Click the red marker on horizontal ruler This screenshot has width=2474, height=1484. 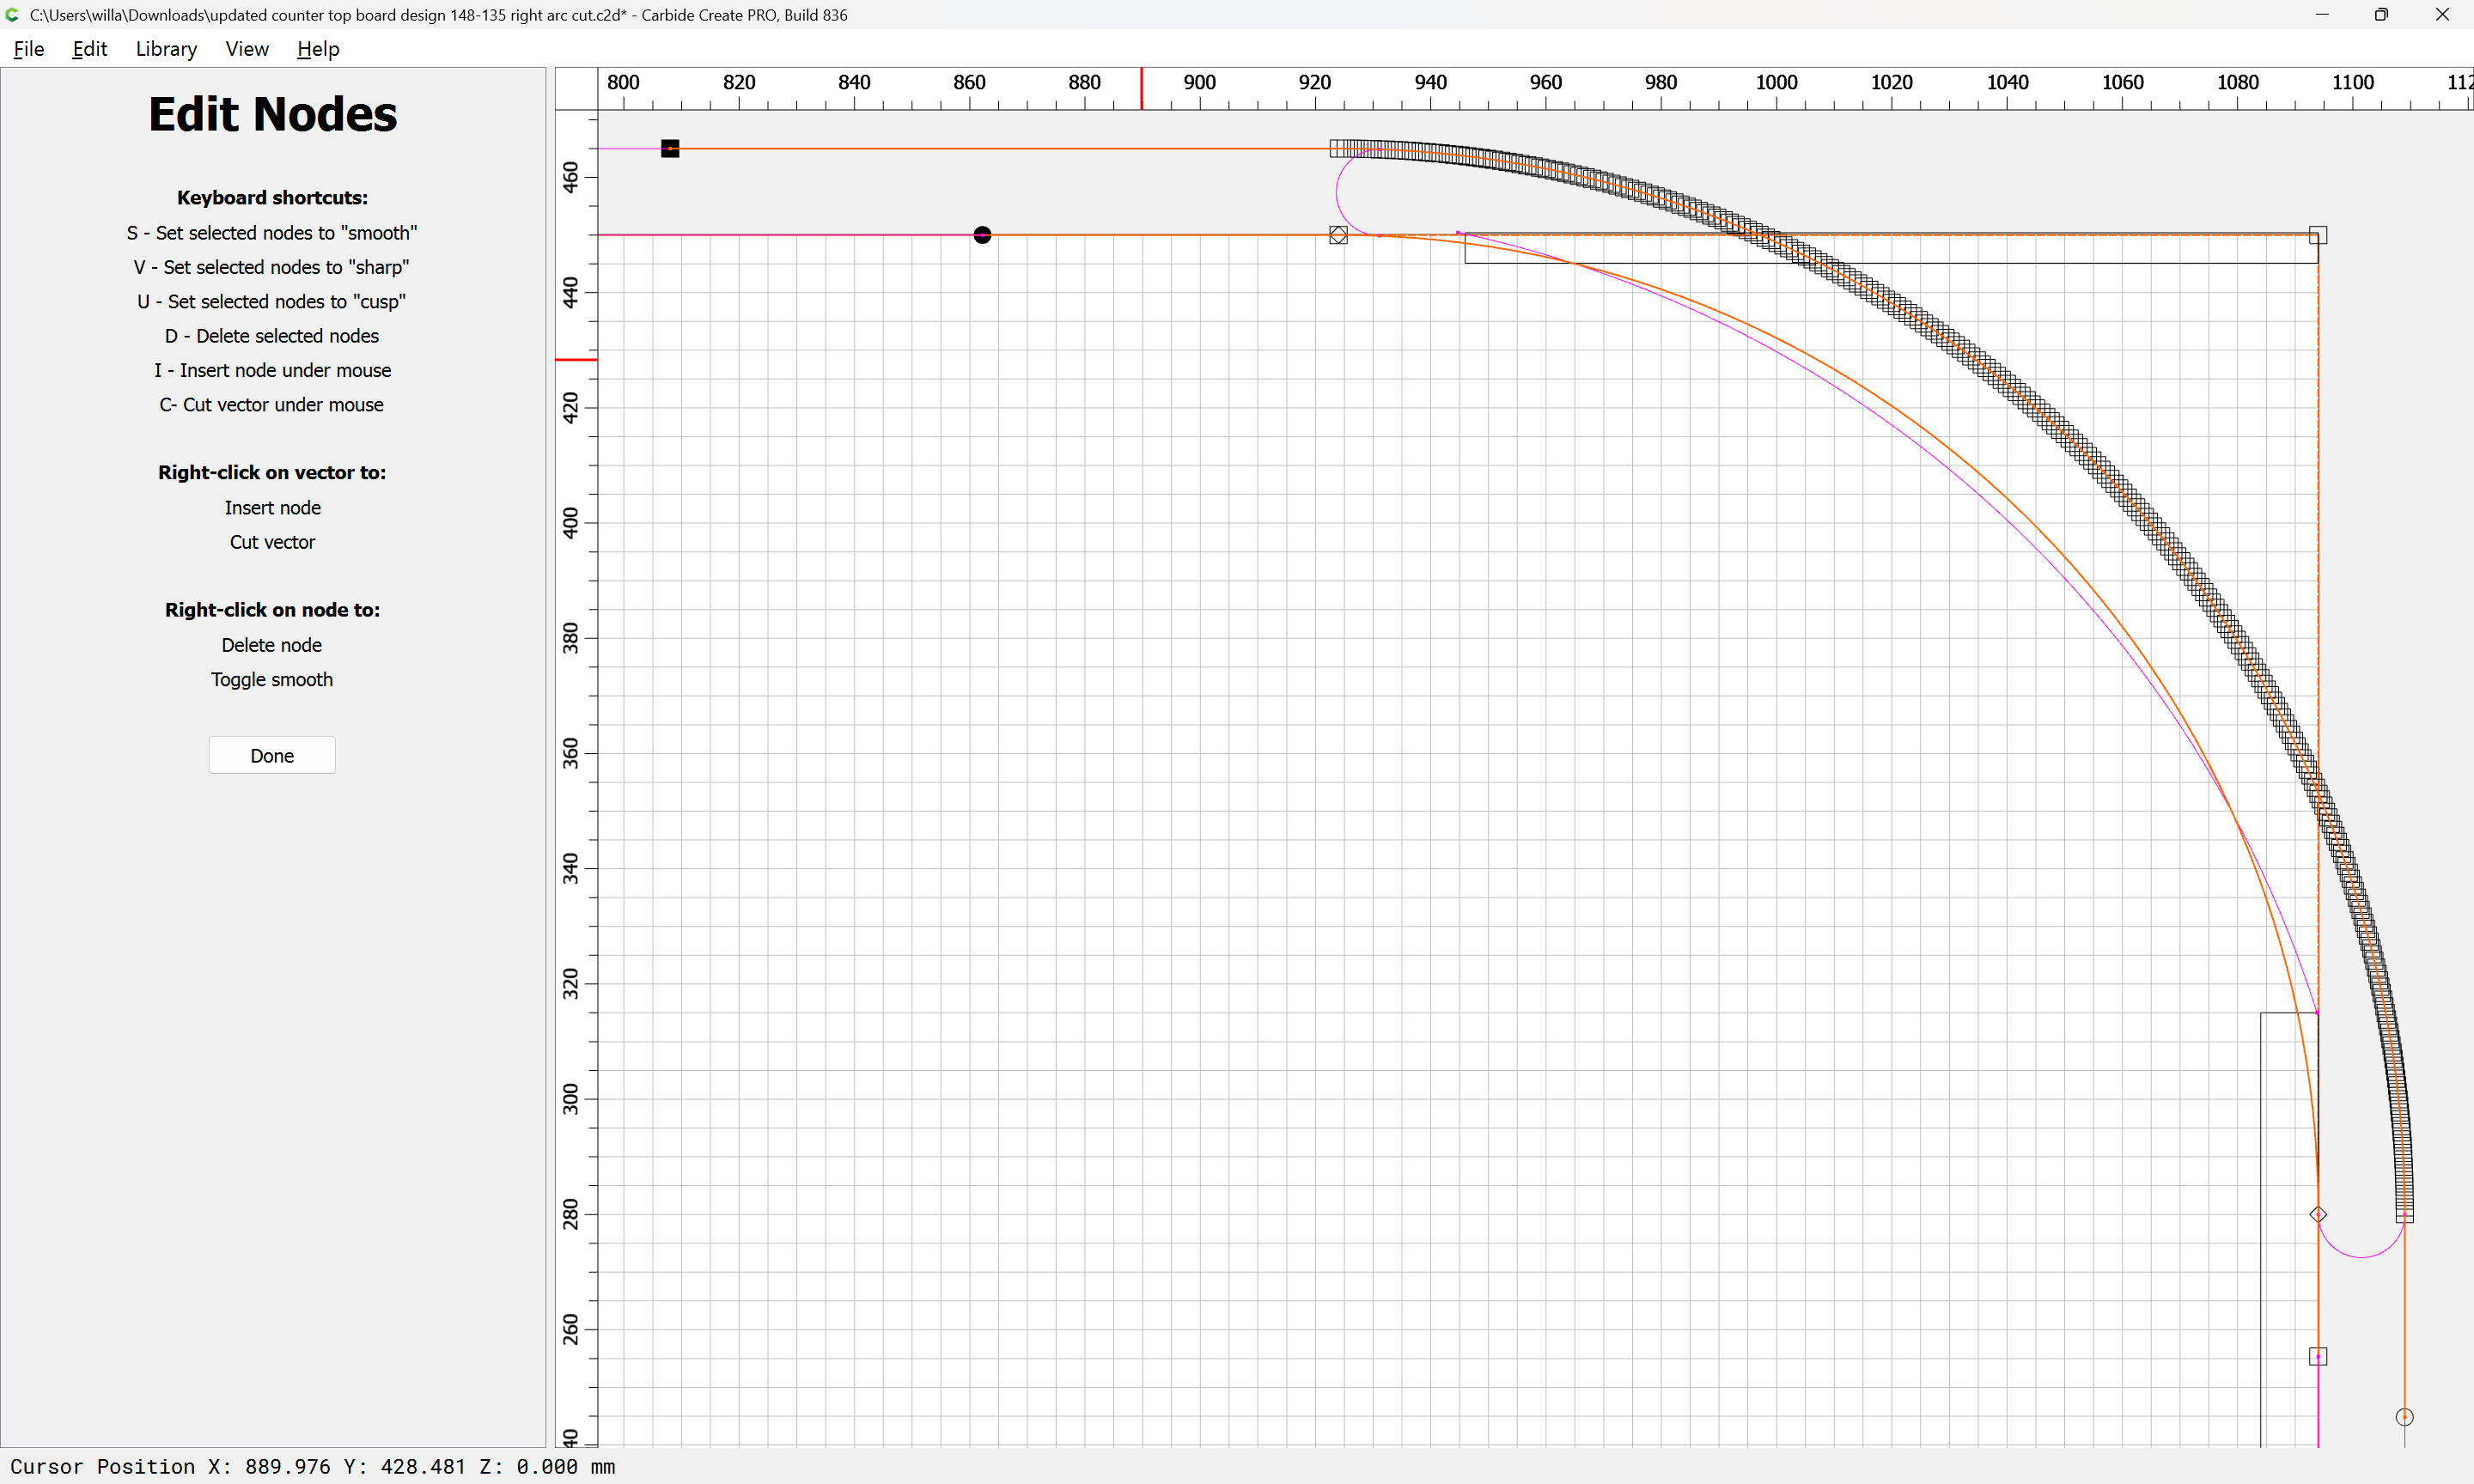click(x=1142, y=89)
